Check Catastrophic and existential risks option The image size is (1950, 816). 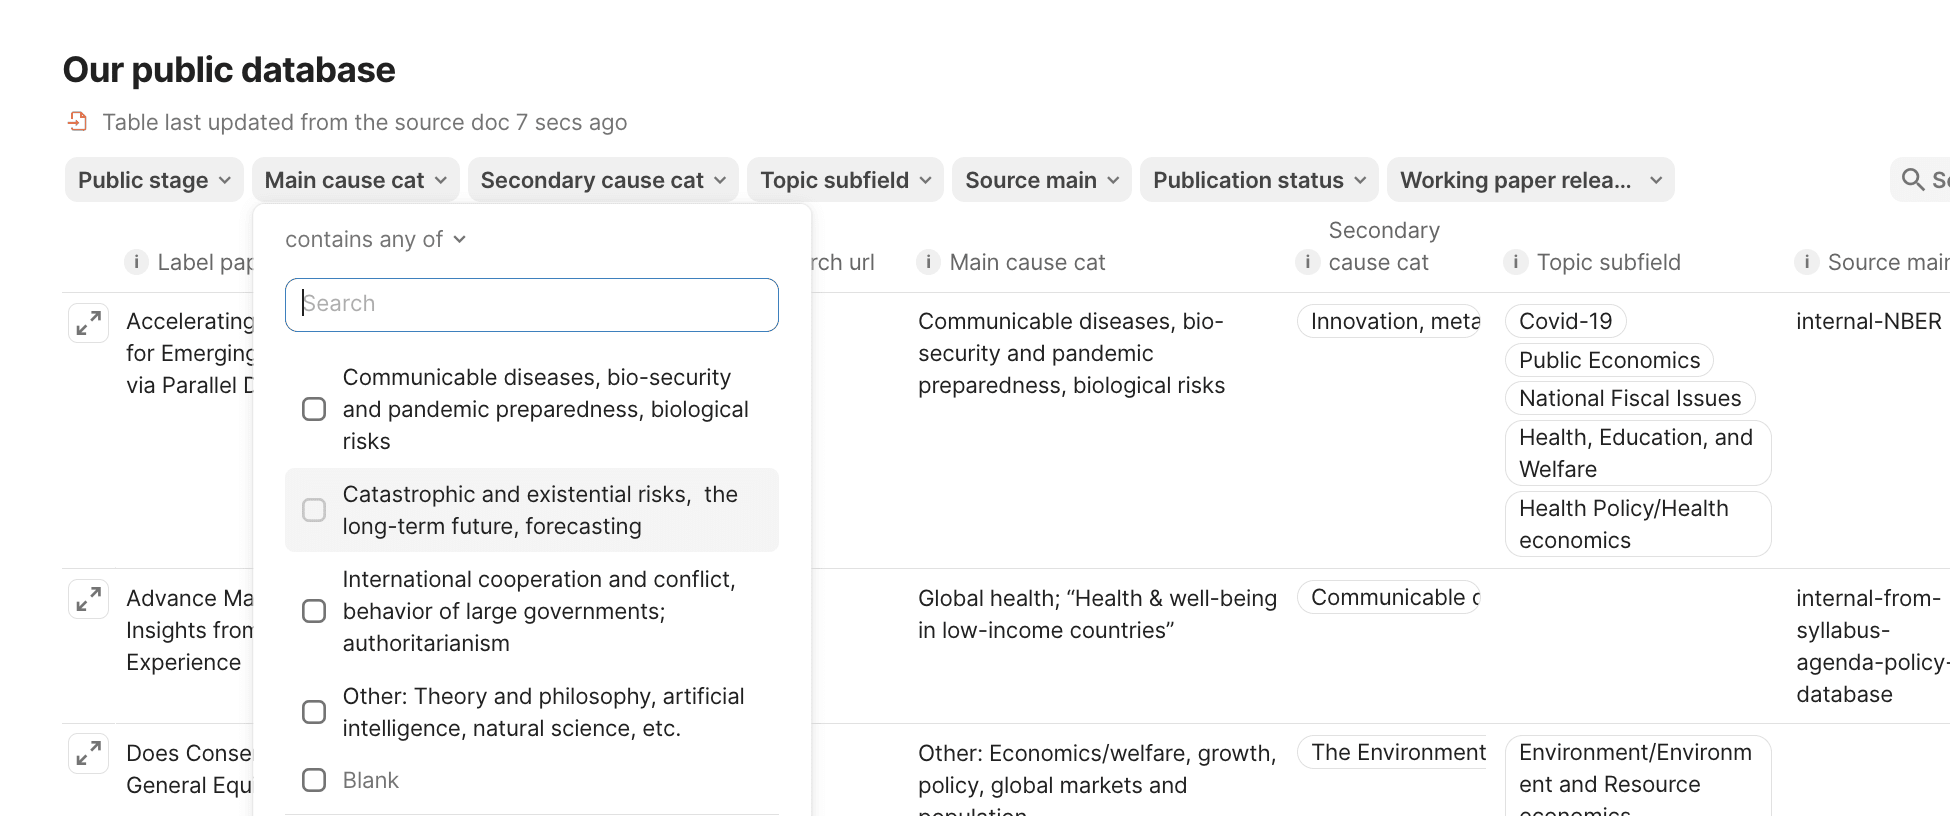point(314,511)
